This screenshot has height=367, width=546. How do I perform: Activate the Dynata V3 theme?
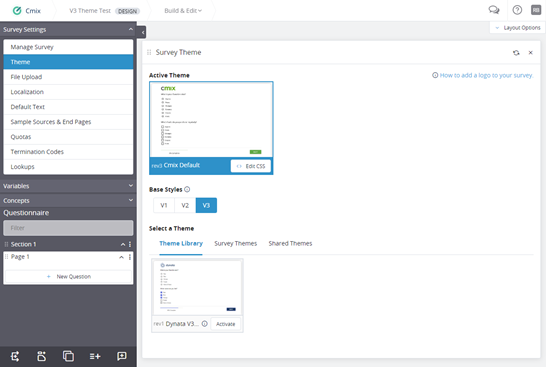click(x=225, y=324)
